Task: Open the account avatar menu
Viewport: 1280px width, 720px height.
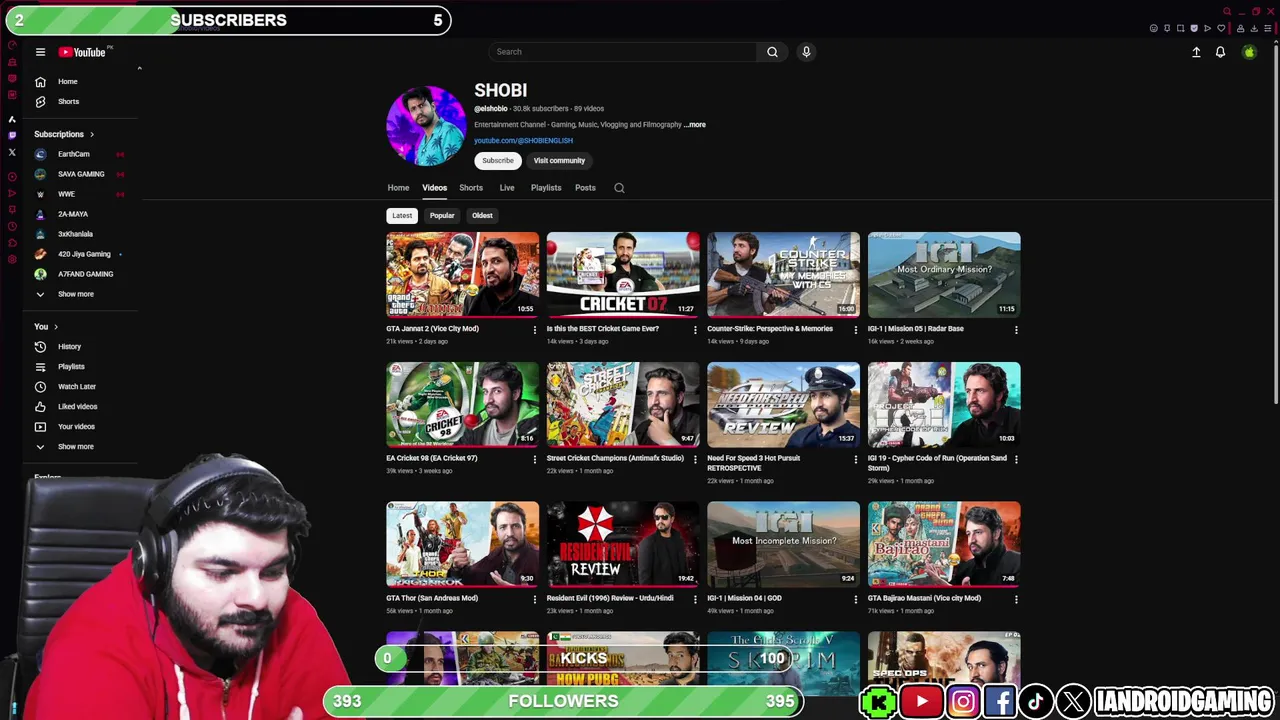Action: (x=1249, y=52)
